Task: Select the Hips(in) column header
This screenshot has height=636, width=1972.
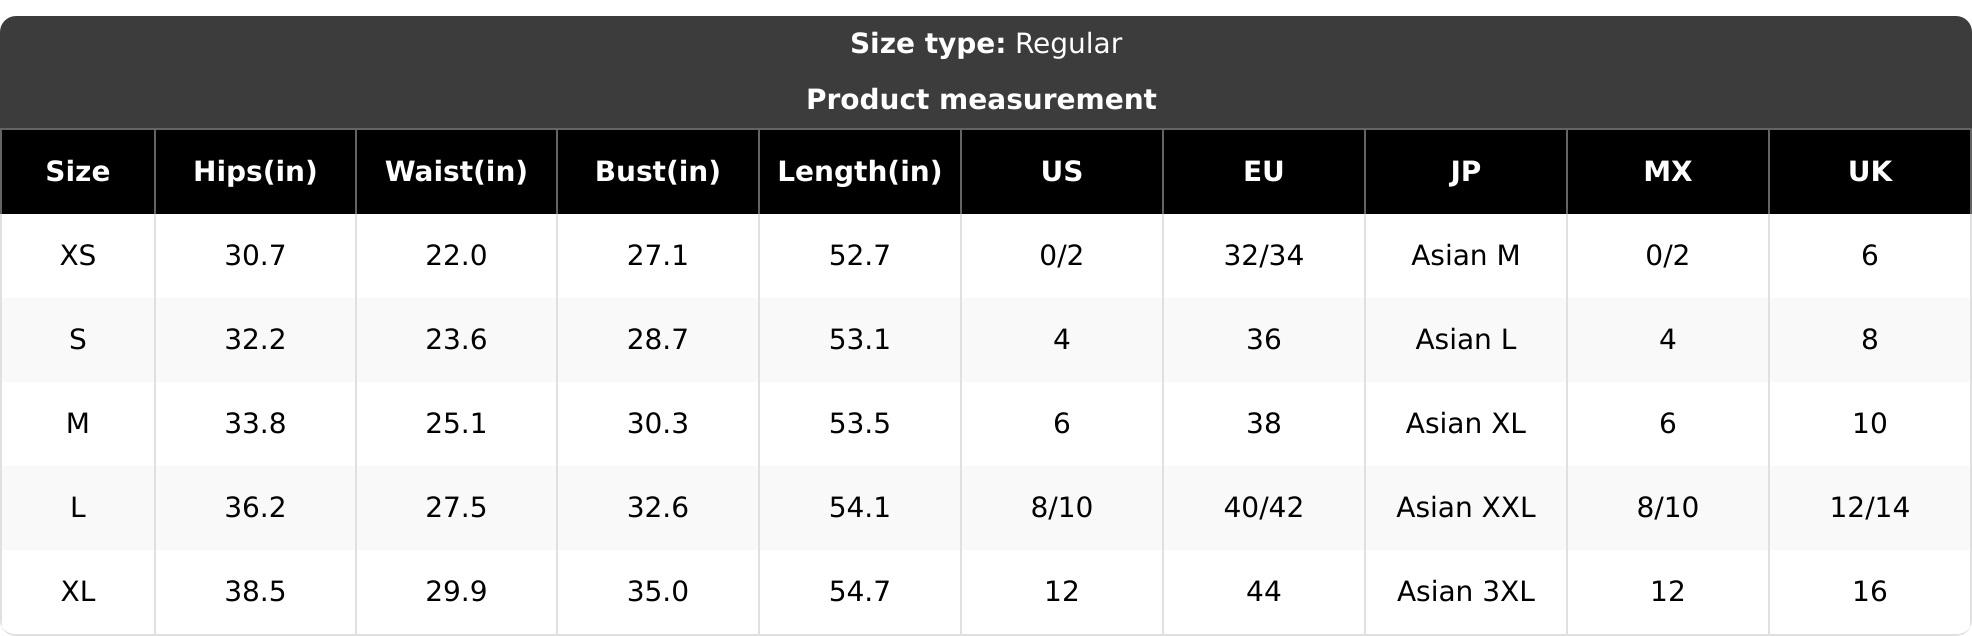Action: click(x=255, y=171)
